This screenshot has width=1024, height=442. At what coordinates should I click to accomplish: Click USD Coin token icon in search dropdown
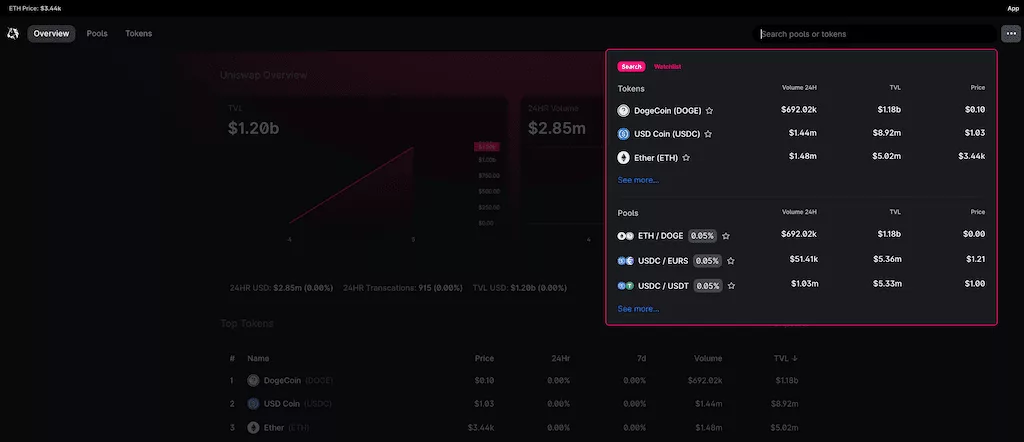pos(623,134)
